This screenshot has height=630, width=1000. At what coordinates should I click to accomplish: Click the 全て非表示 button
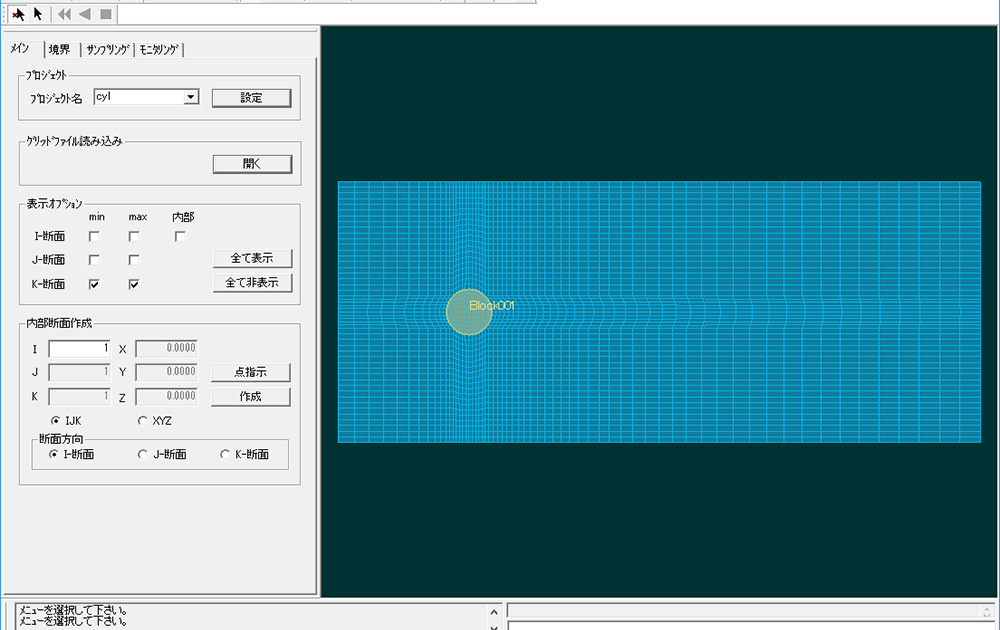[252, 282]
